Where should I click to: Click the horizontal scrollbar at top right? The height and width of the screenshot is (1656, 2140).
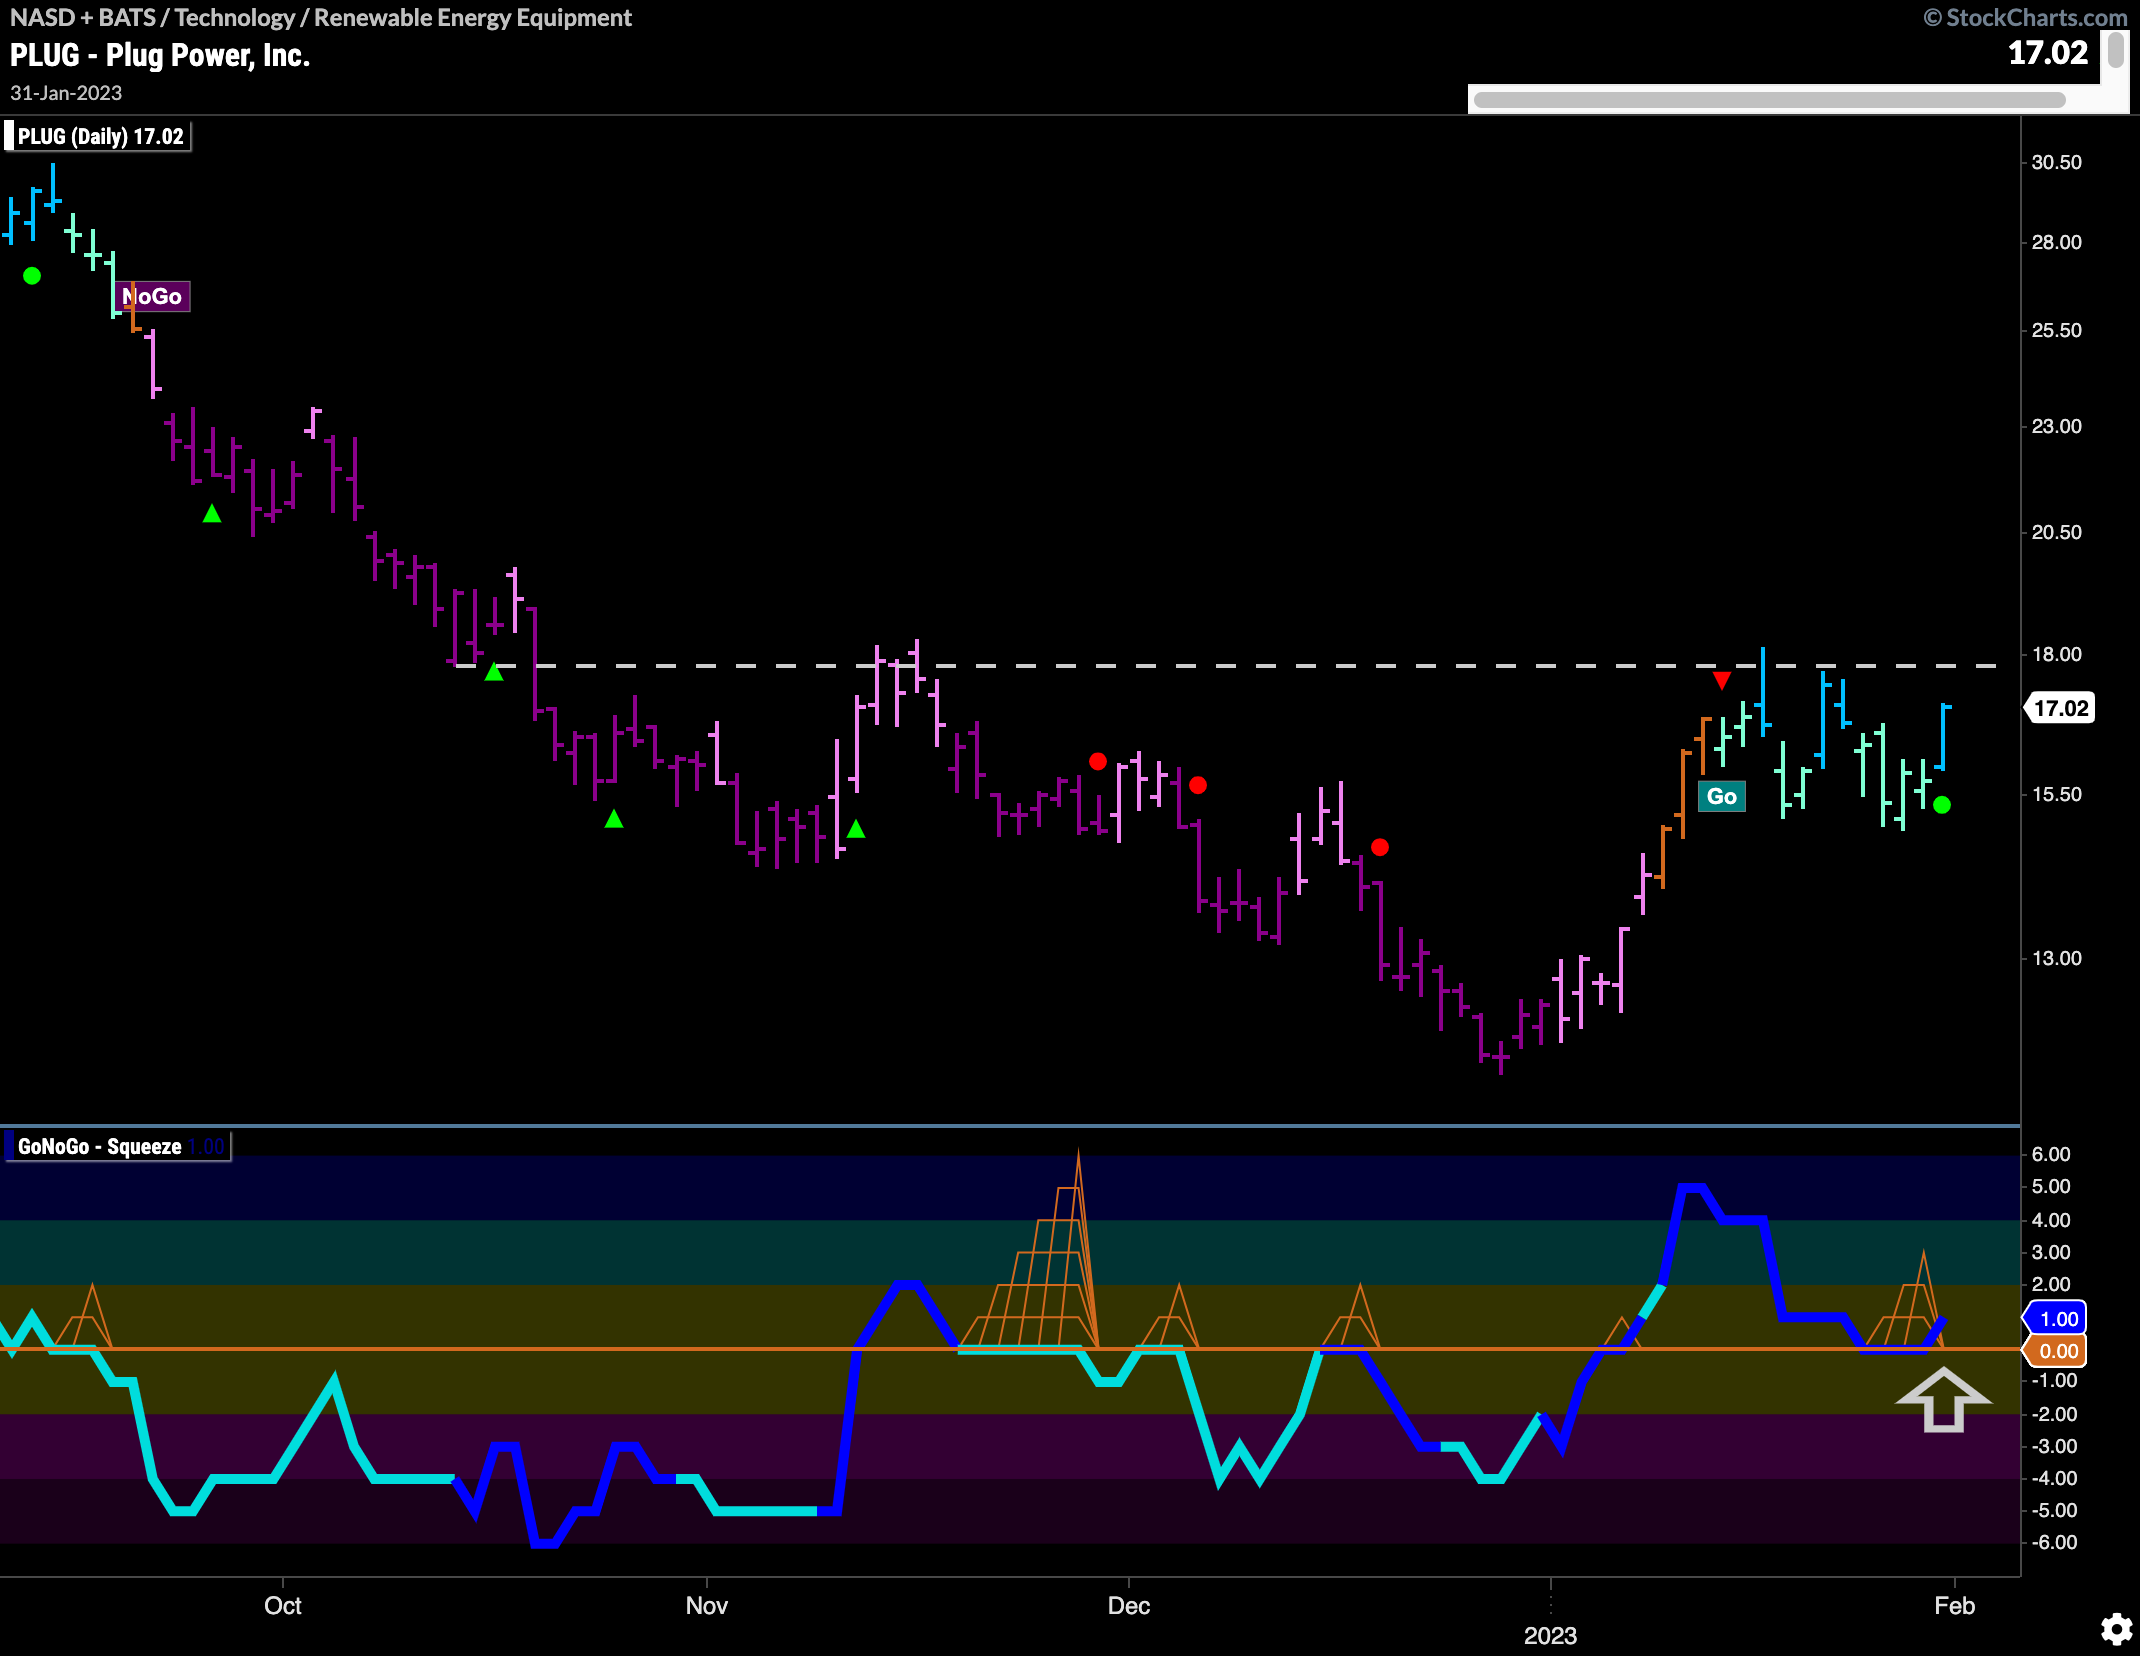(1769, 100)
